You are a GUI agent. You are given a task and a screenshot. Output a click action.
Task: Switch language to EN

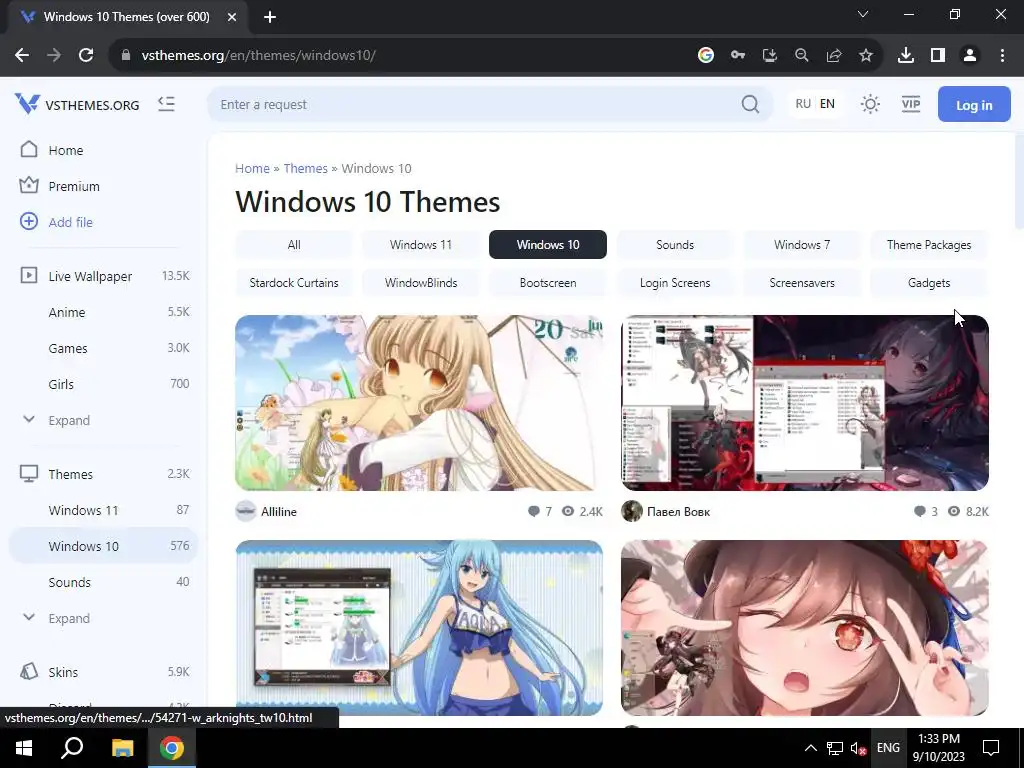click(827, 104)
